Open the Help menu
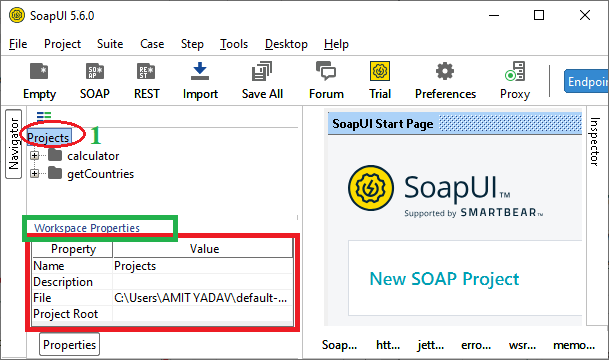 tap(336, 44)
